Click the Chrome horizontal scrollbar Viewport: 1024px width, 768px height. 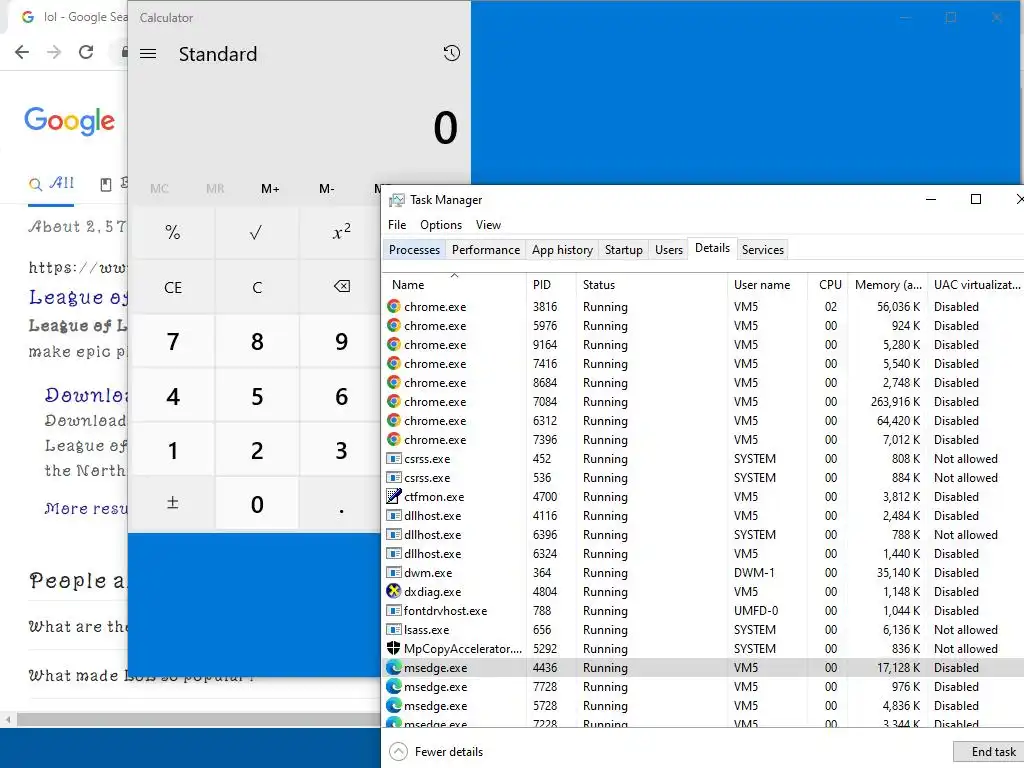[199, 720]
